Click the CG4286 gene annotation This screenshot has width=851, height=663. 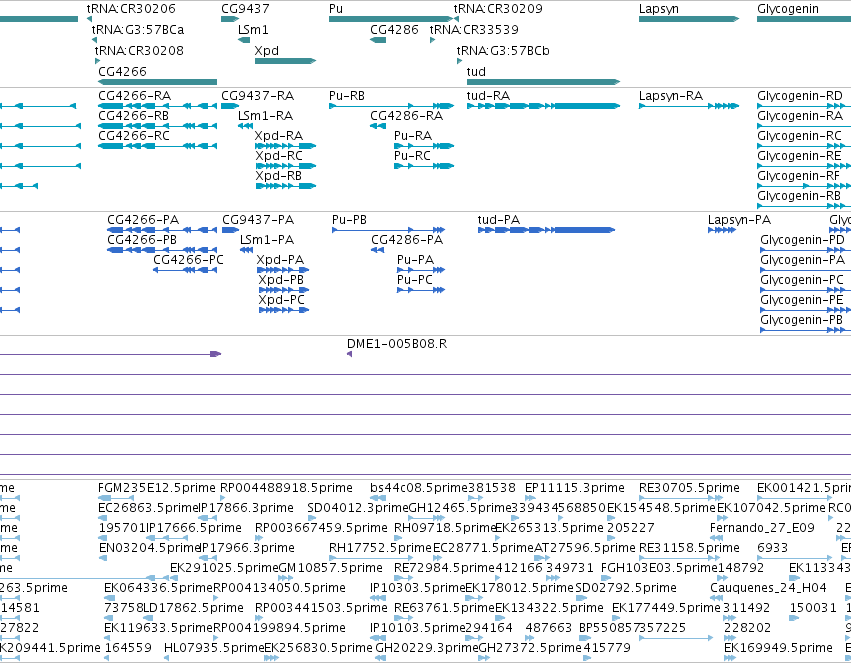coord(378,40)
